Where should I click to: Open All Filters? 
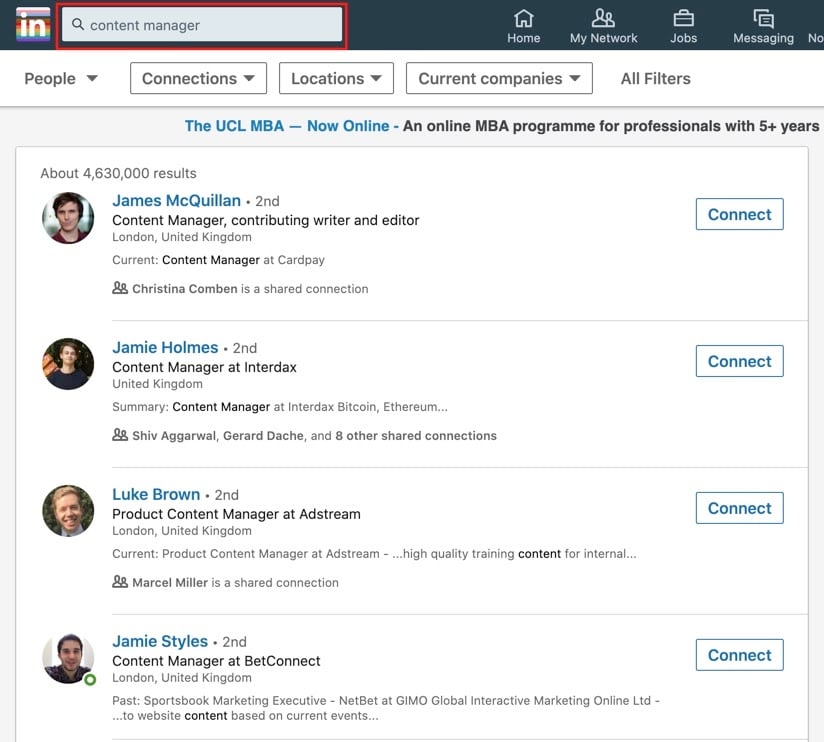click(x=655, y=78)
